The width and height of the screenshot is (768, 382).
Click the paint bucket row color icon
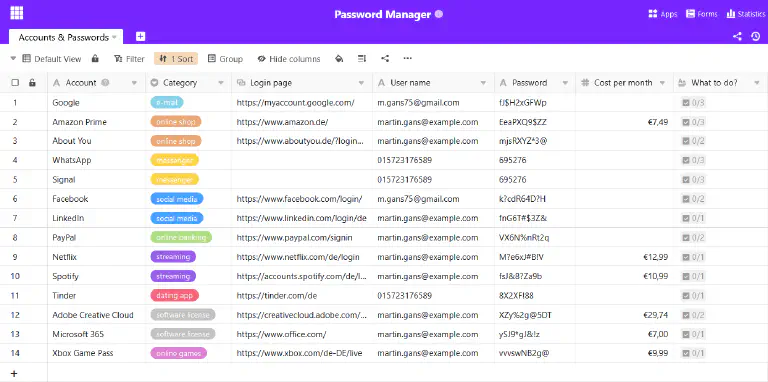pos(339,59)
